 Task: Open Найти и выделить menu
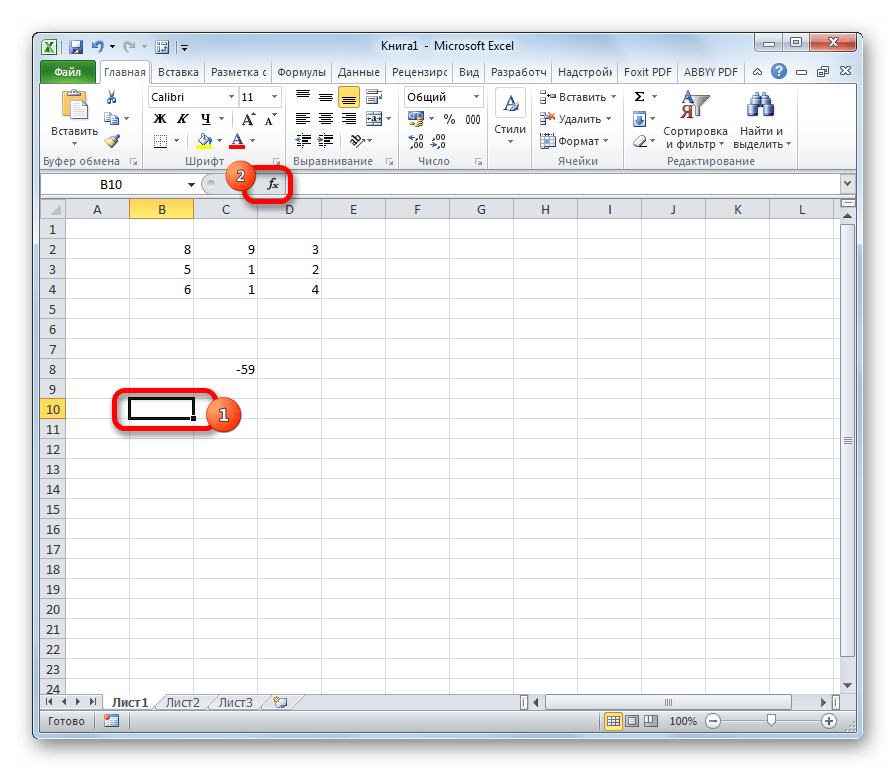click(762, 120)
